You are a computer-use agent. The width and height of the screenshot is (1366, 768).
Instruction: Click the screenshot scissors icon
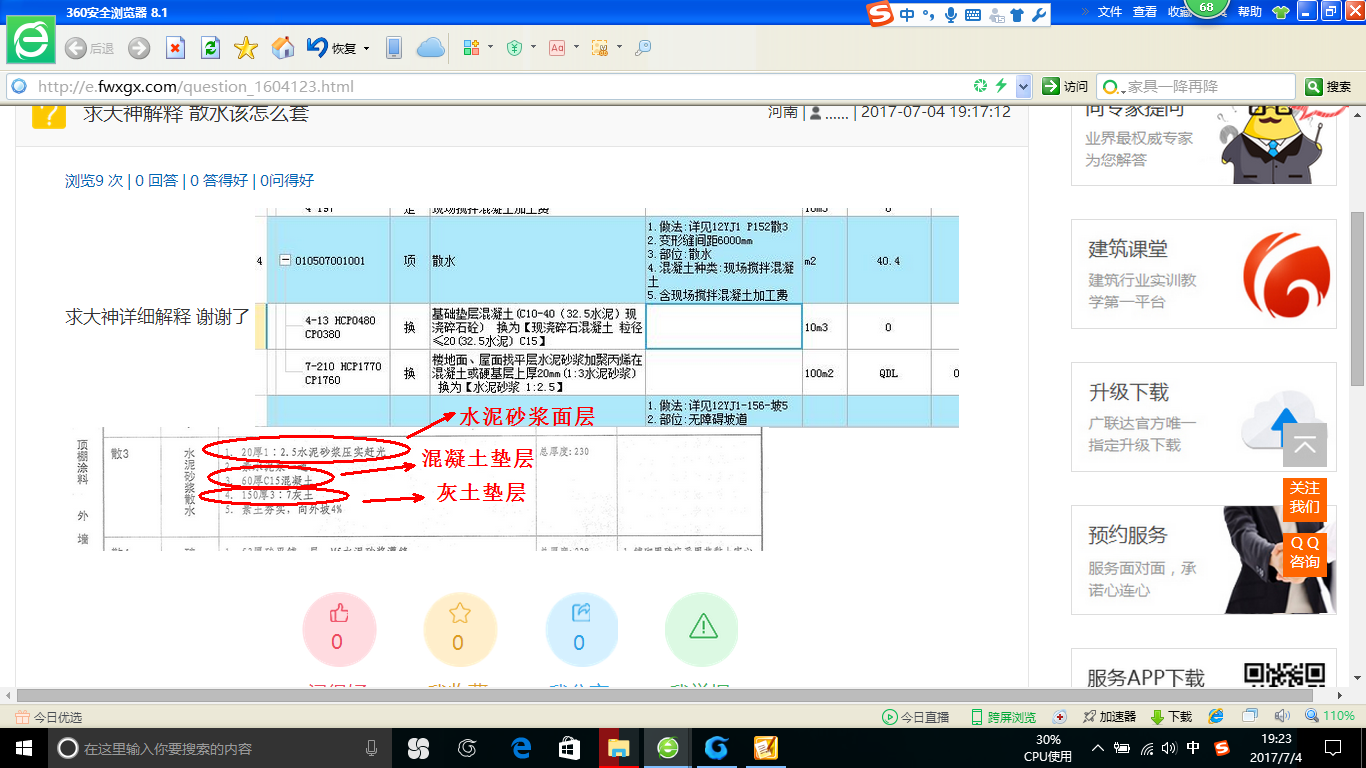(x=600, y=48)
